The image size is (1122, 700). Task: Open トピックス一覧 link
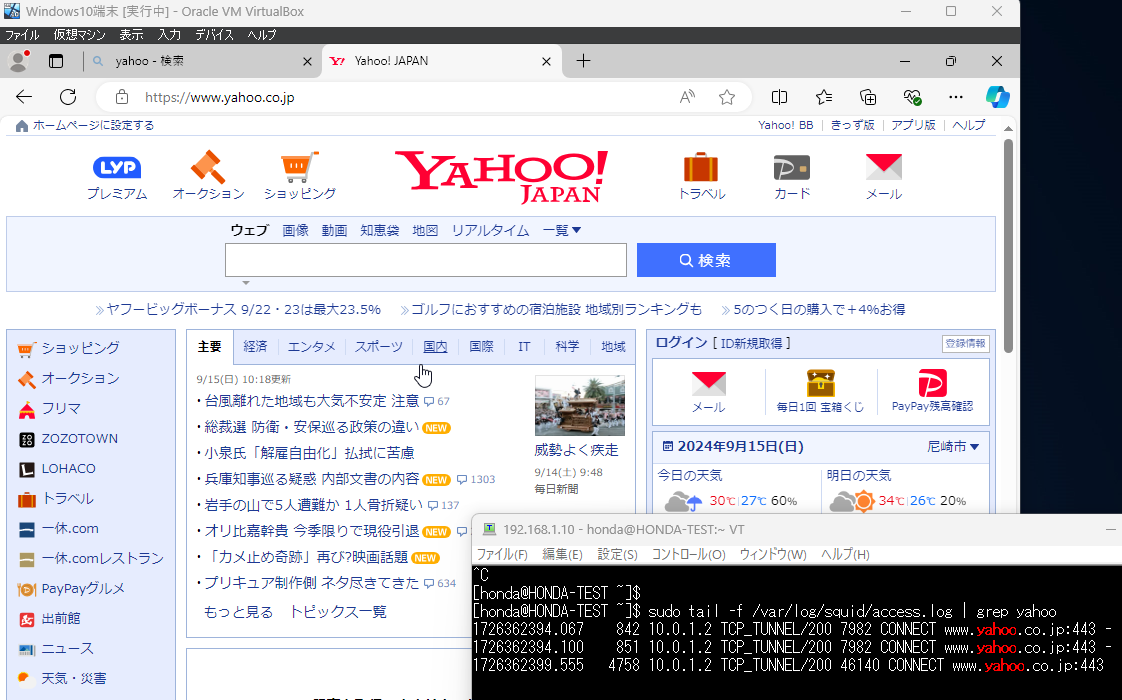[x=338, y=612]
